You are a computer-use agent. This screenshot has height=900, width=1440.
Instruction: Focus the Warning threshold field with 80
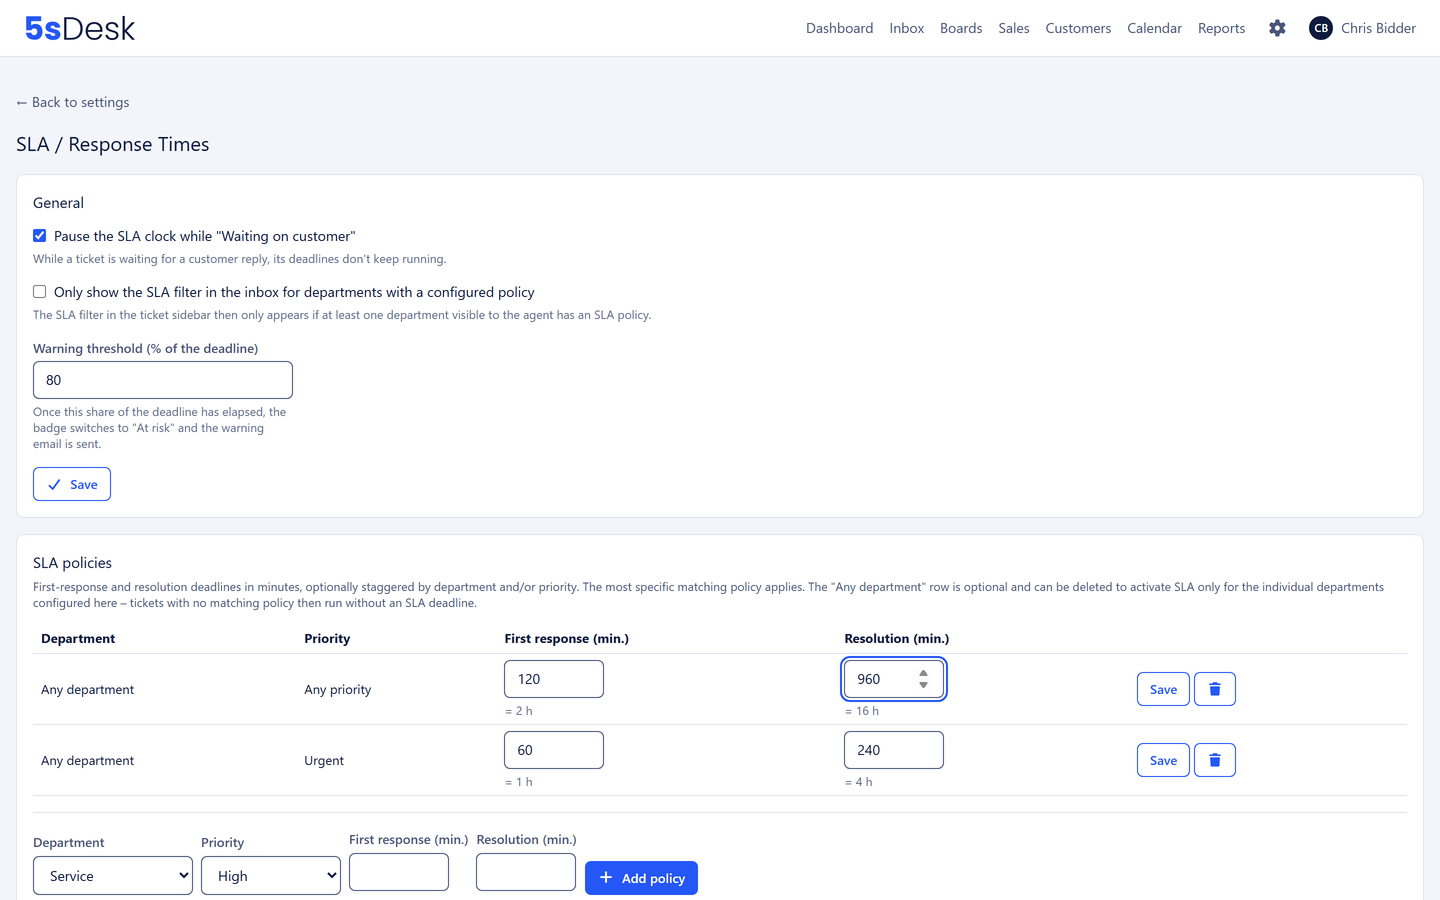click(x=163, y=380)
